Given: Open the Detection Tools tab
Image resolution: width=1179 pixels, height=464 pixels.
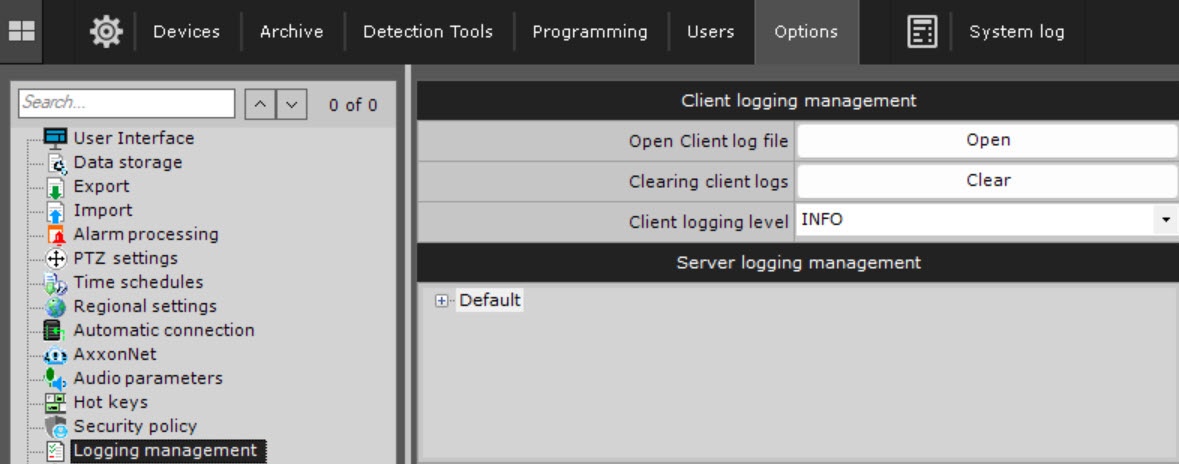Looking at the screenshot, I should 428,32.
